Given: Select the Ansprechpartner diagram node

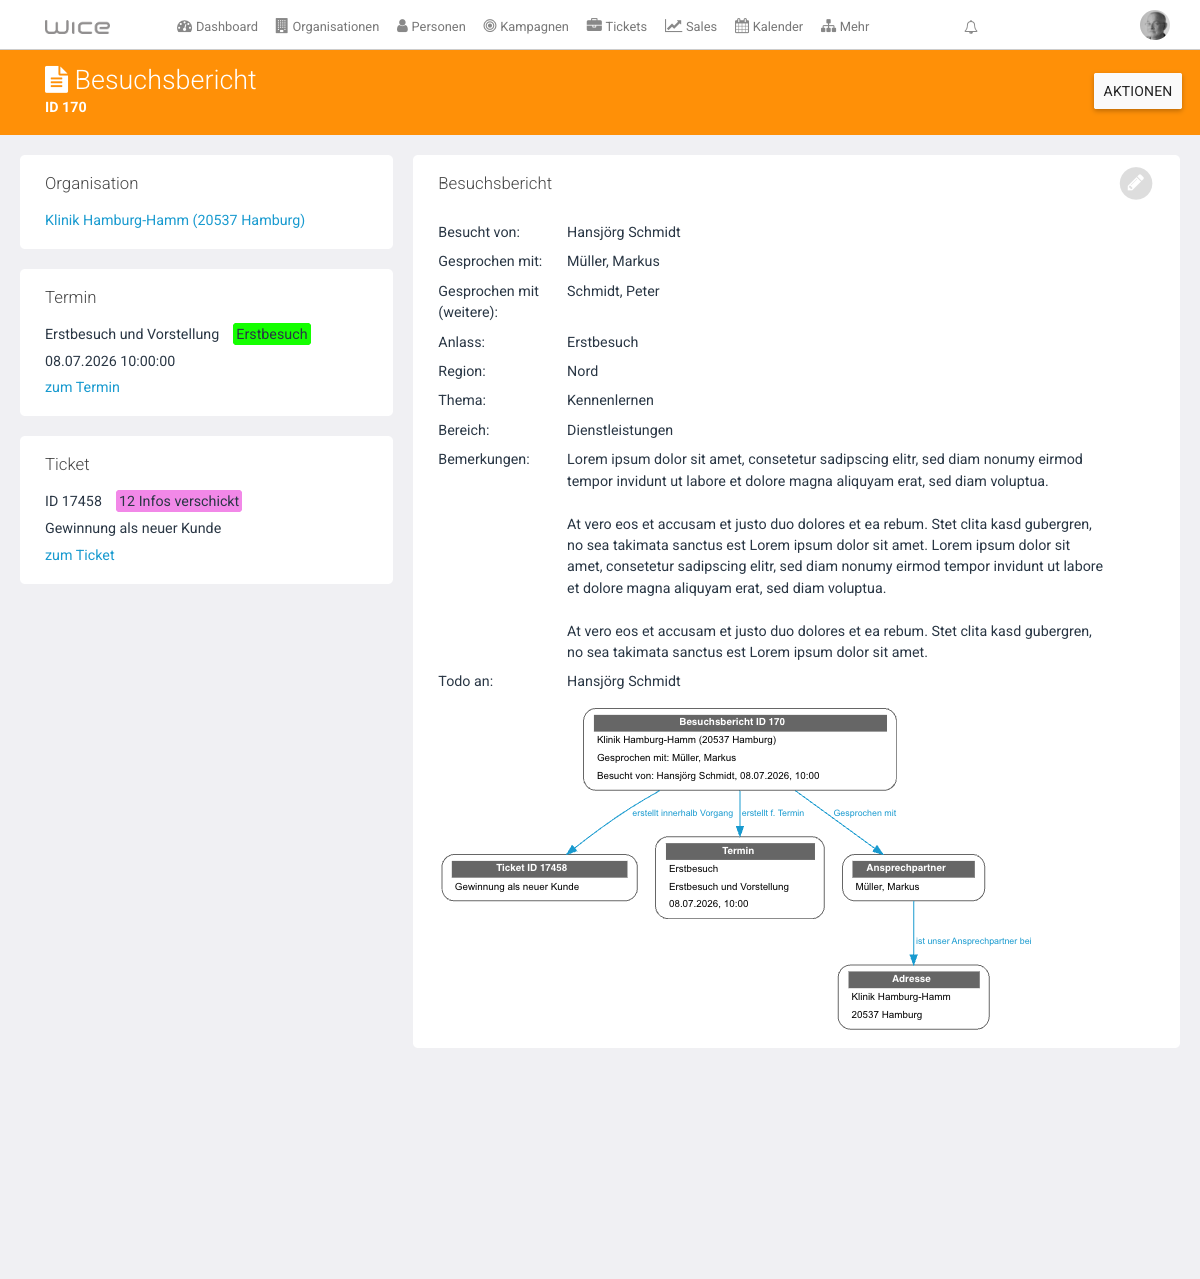Looking at the screenshot, I should 914,878.
